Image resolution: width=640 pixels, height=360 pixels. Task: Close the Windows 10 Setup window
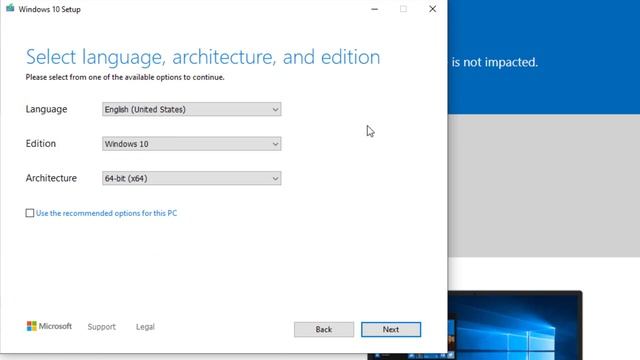(x=433, y=9)
